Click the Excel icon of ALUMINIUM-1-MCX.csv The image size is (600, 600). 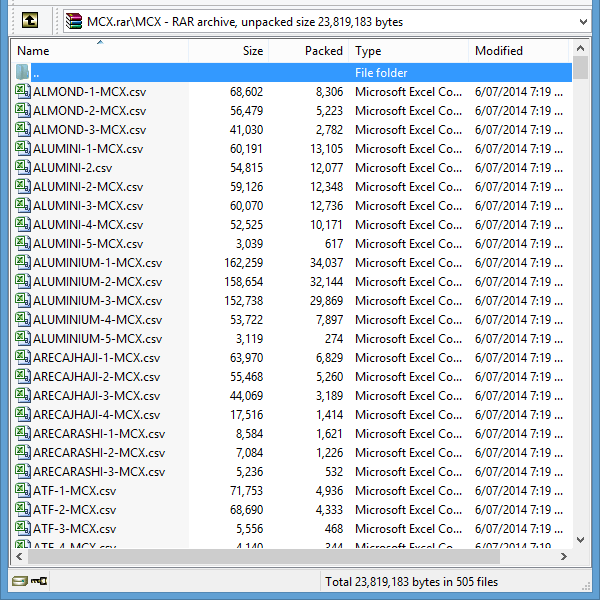(23, 262)
